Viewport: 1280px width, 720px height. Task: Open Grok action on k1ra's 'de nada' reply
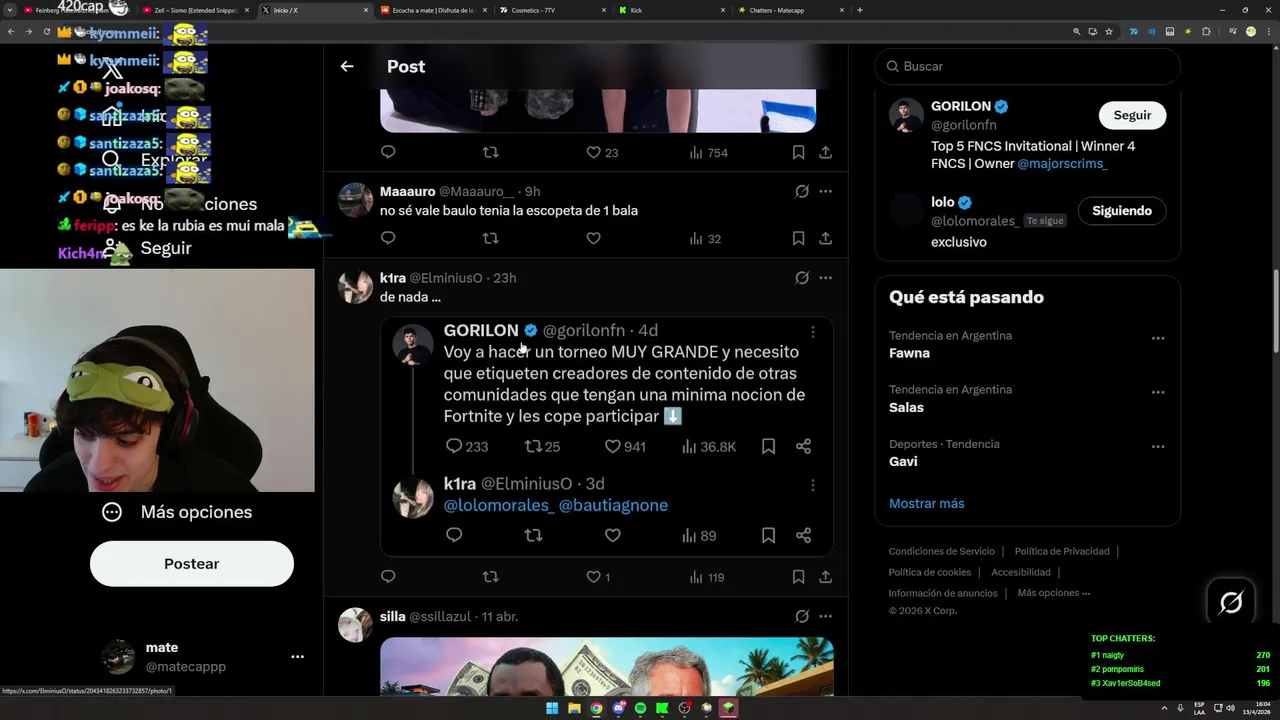click(x=802, y=278)
